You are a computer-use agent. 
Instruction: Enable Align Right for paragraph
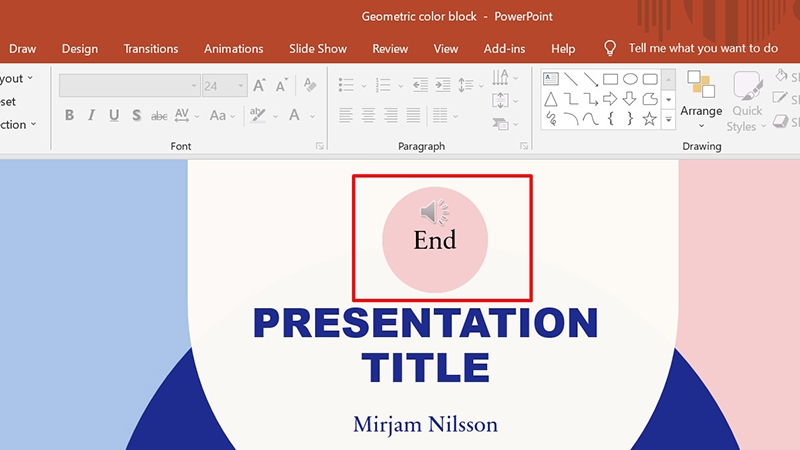coord(391,115)
